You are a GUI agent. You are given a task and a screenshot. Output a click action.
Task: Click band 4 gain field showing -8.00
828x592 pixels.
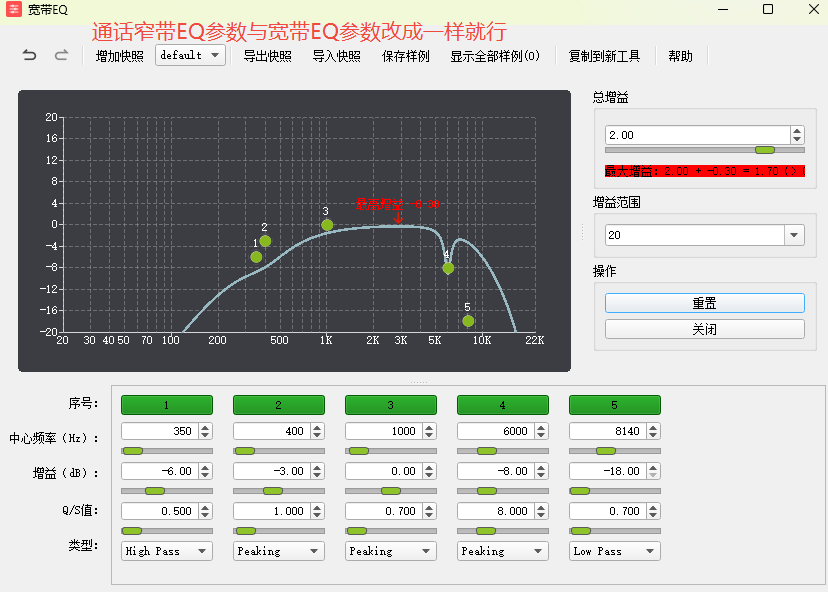tap(496, 471)
